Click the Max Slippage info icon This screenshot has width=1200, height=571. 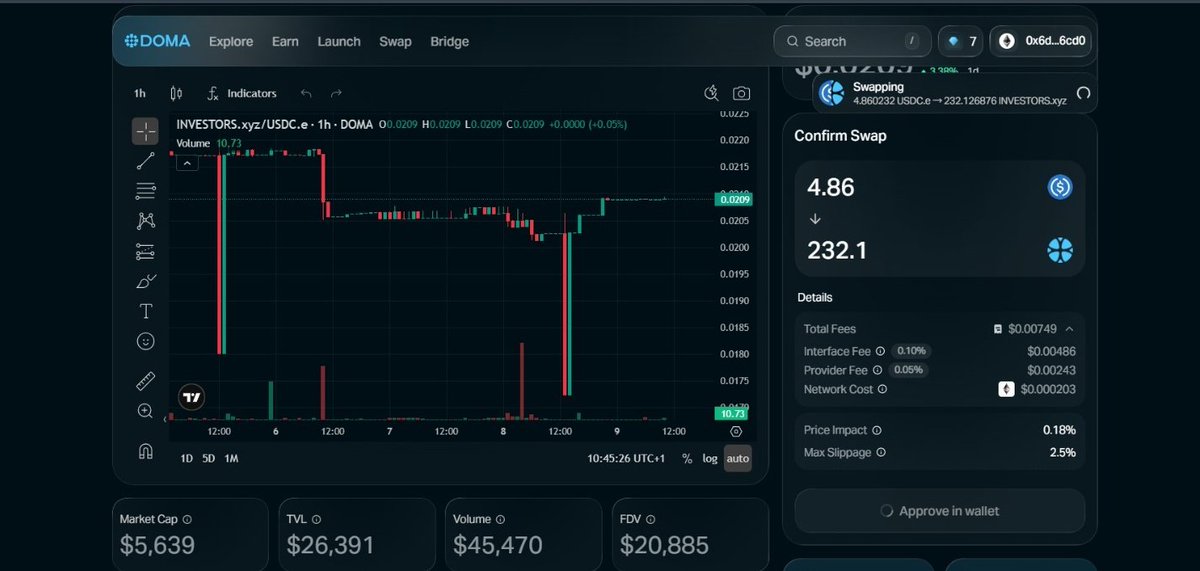point(881,452)
